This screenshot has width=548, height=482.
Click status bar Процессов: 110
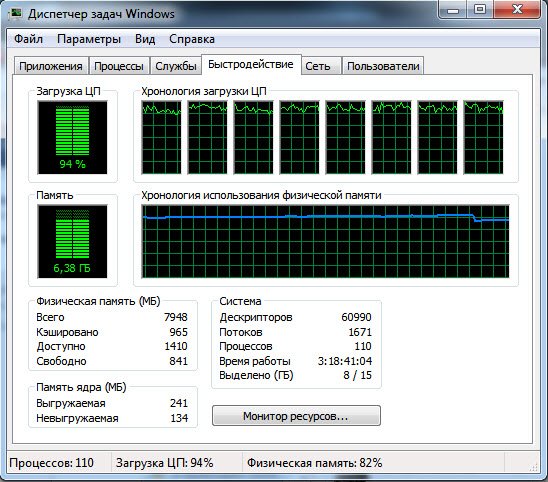(x=51, y=463)
